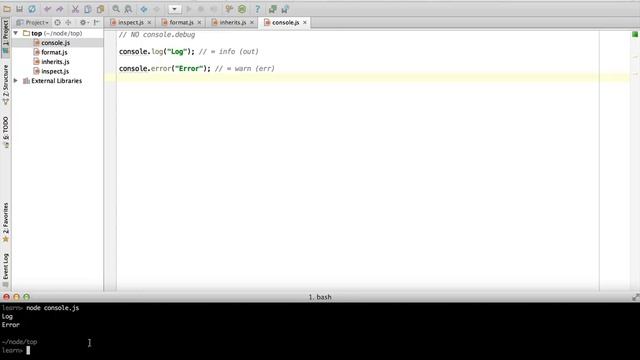Click 'node console.js' command in terminal

click(53, 308)
